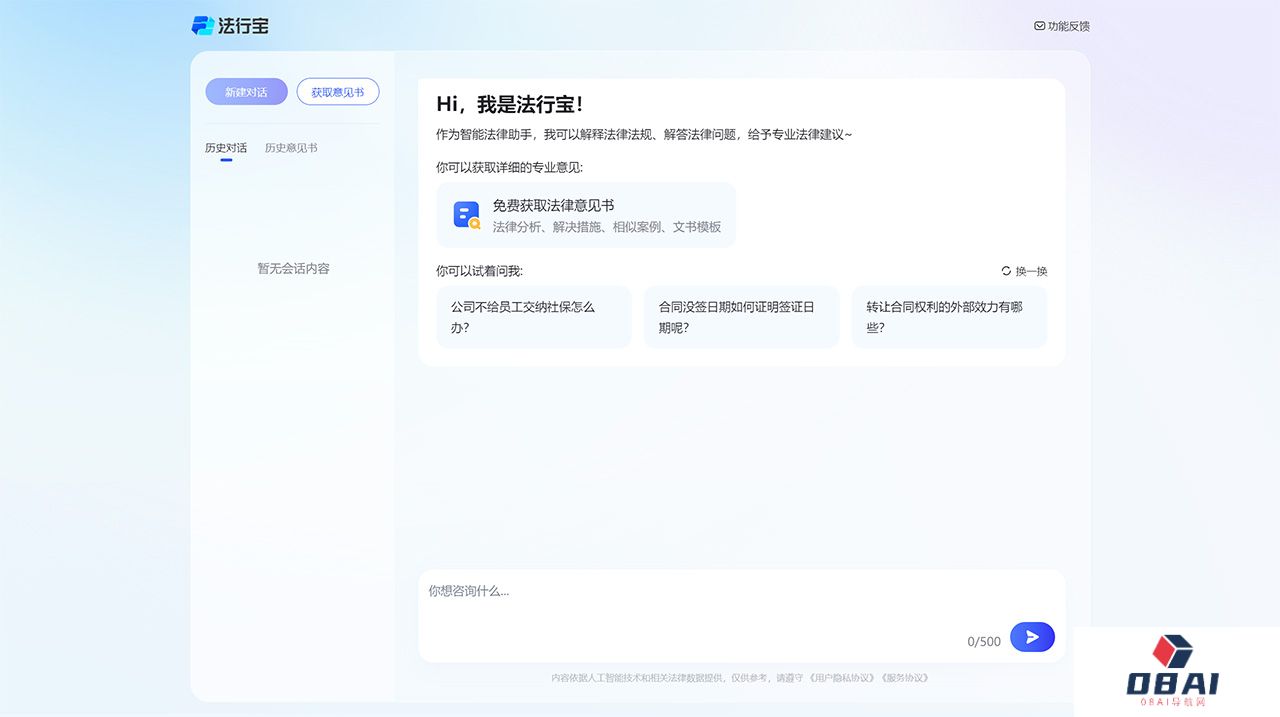The image size is (1280, 717).
Task: Select 免费获取法律意见书 card title
Action: (x=553, y=205)
